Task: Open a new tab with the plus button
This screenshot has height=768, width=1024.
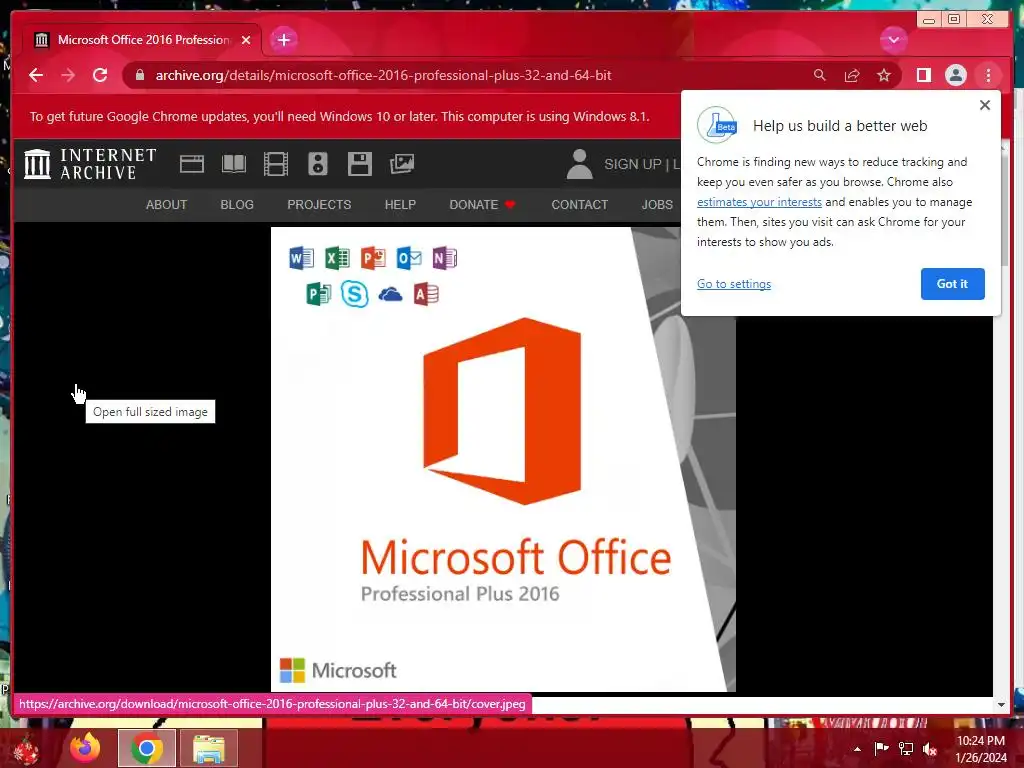Action: pyautogui.click(x=283, y=40)
